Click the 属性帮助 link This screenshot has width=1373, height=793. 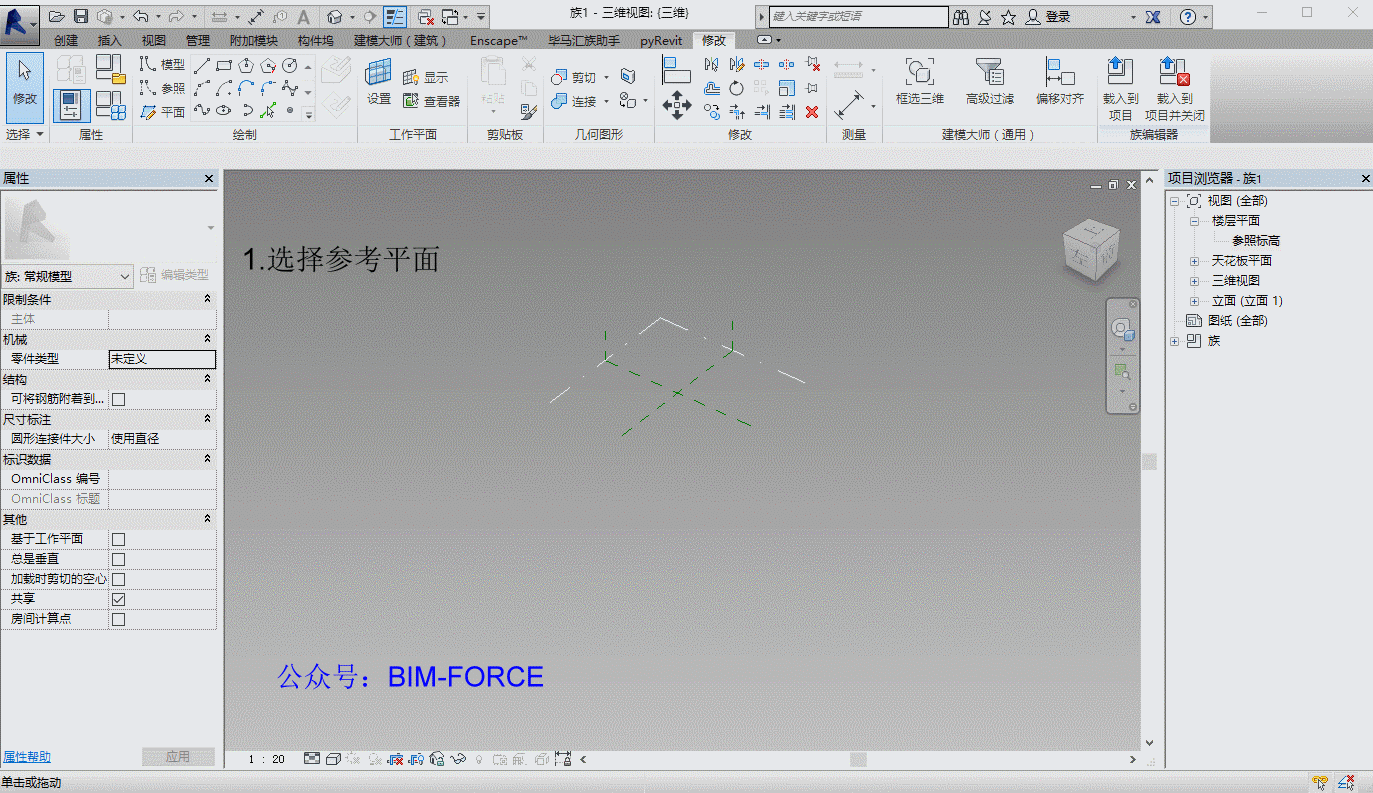(x=27, y=757)
